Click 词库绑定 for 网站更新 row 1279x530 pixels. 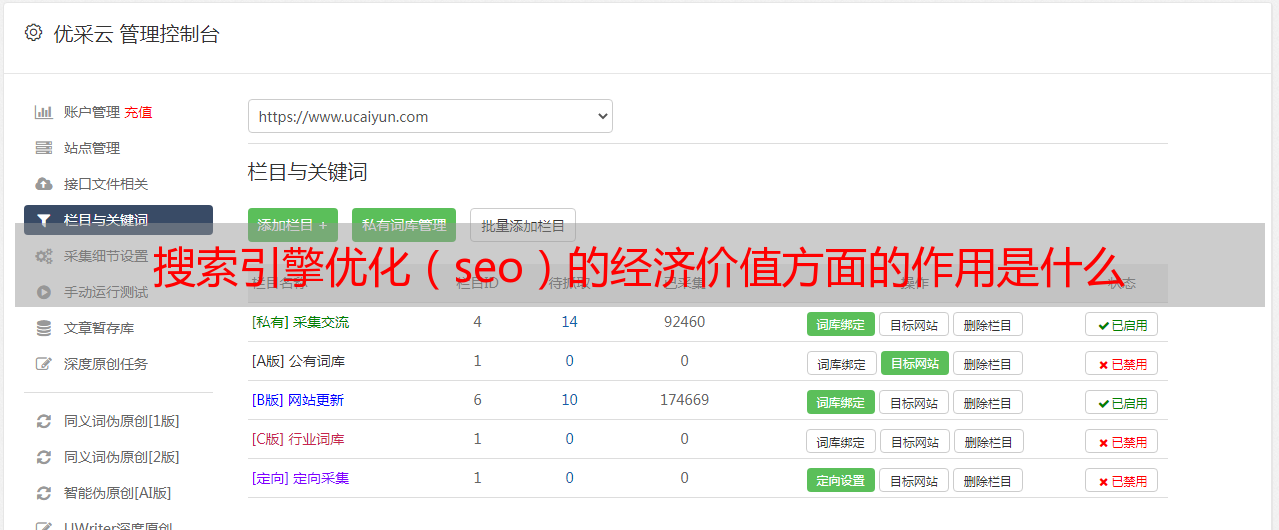[x=841, y=402]
